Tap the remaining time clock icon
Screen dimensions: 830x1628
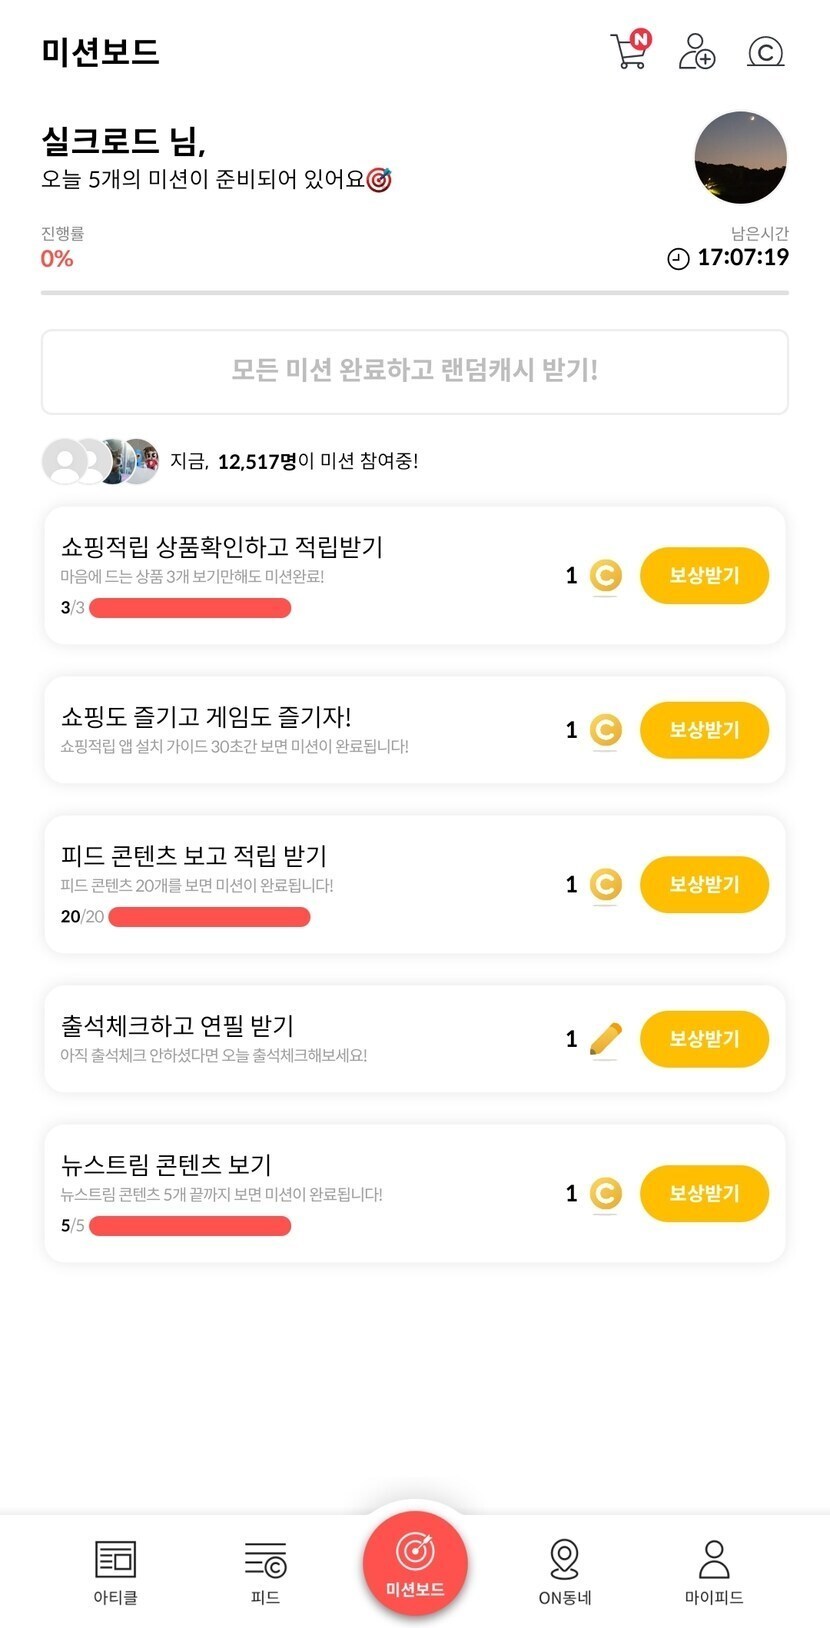[x=678, y=259]
